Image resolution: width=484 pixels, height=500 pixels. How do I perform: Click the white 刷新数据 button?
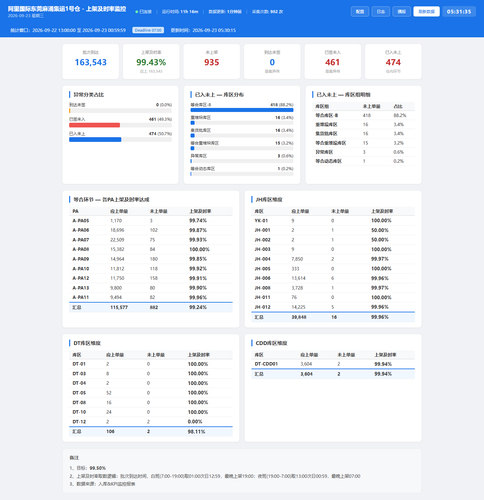click(x=427, y=11)
